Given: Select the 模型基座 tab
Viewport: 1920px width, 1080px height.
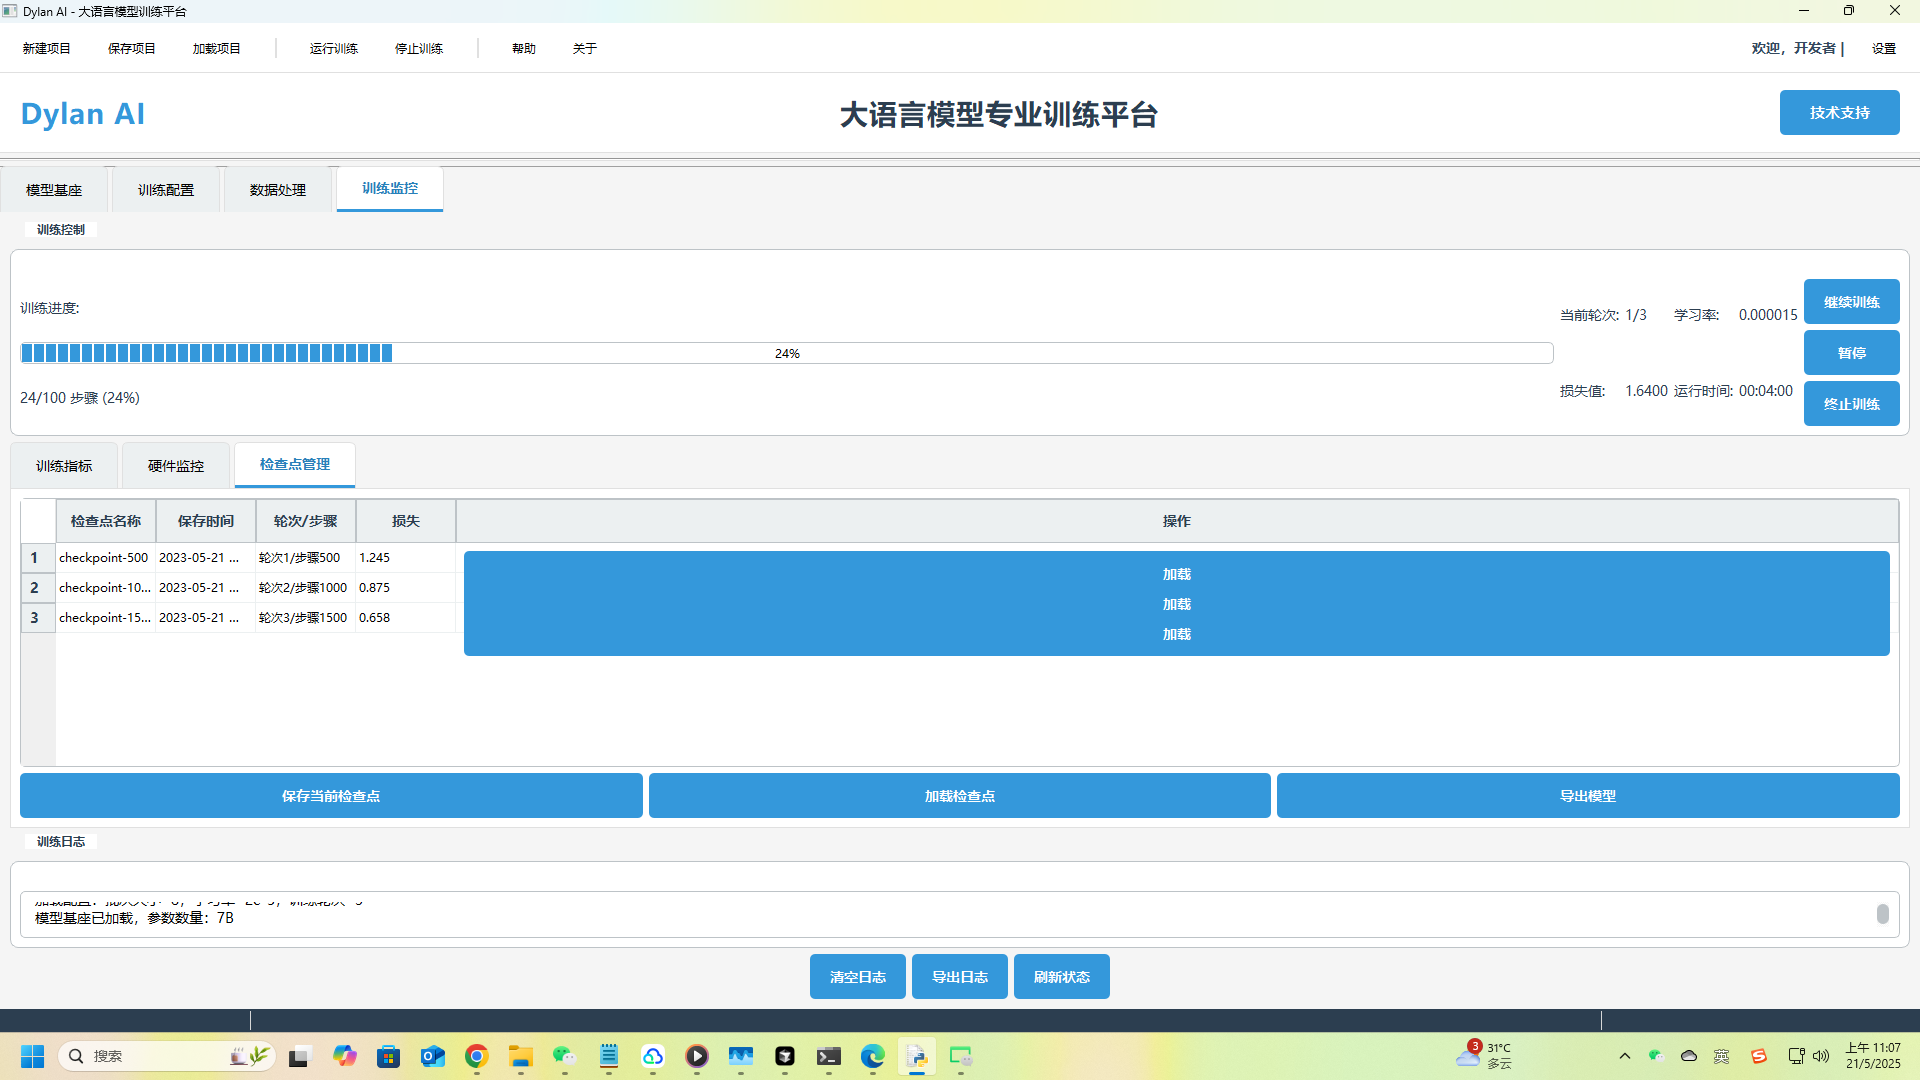Looking at the screenshot, I should (x=54, y=190).
